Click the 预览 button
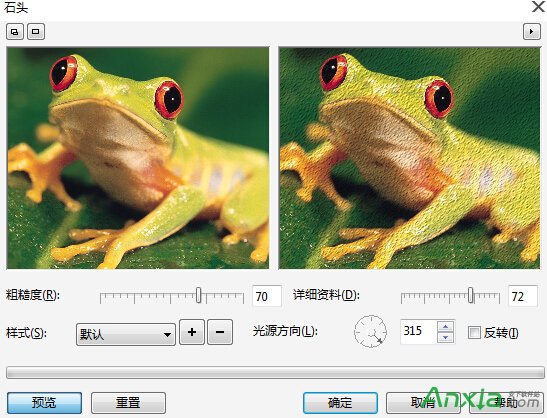 tap(44, 403)
